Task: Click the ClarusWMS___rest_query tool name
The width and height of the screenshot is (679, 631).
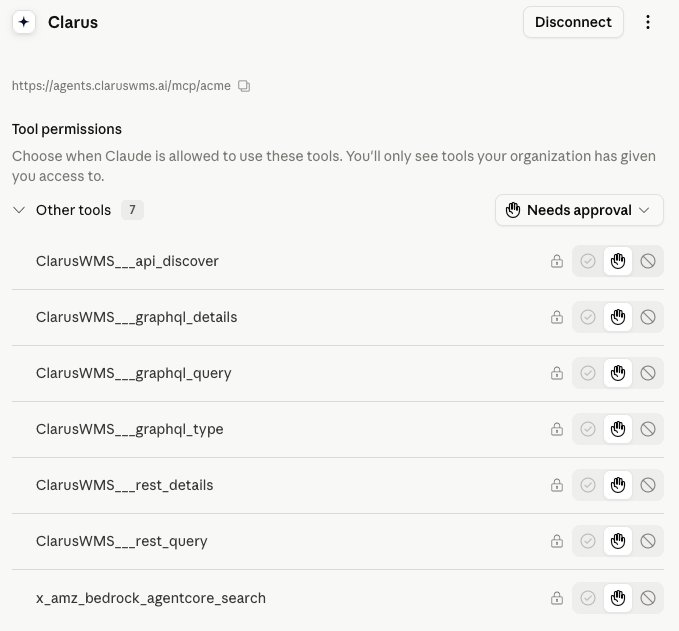Action: [x=122, y=541]
